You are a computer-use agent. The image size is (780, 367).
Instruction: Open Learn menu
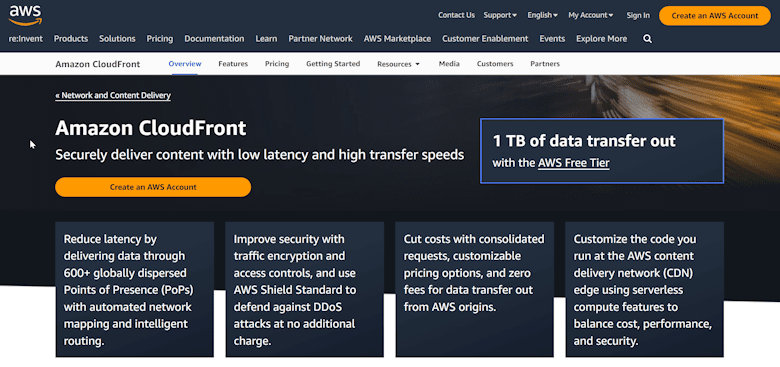coord(266,39)
